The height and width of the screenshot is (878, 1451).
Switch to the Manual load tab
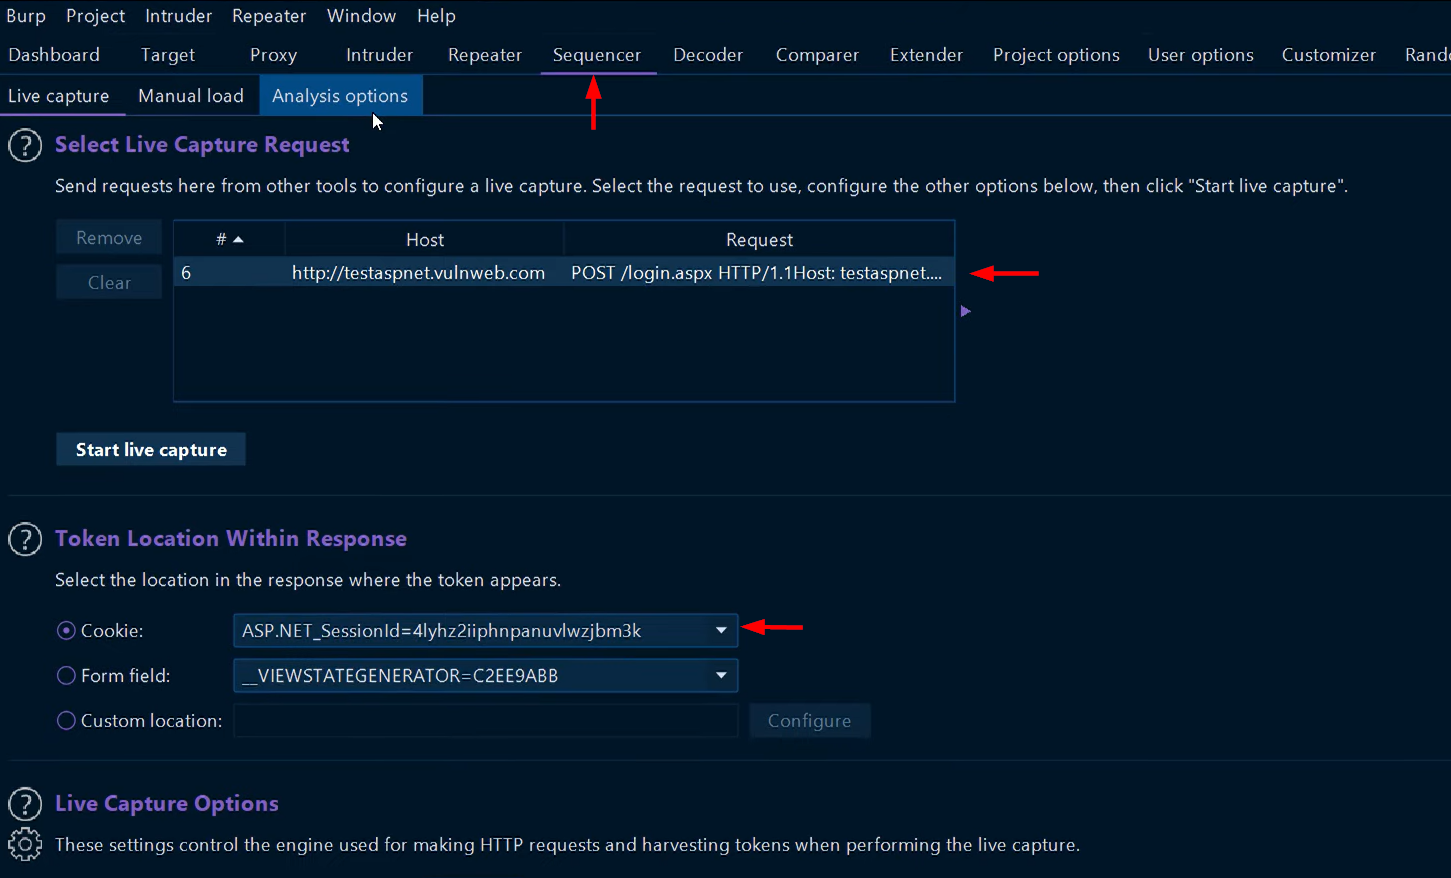click(x=190, y=95)
